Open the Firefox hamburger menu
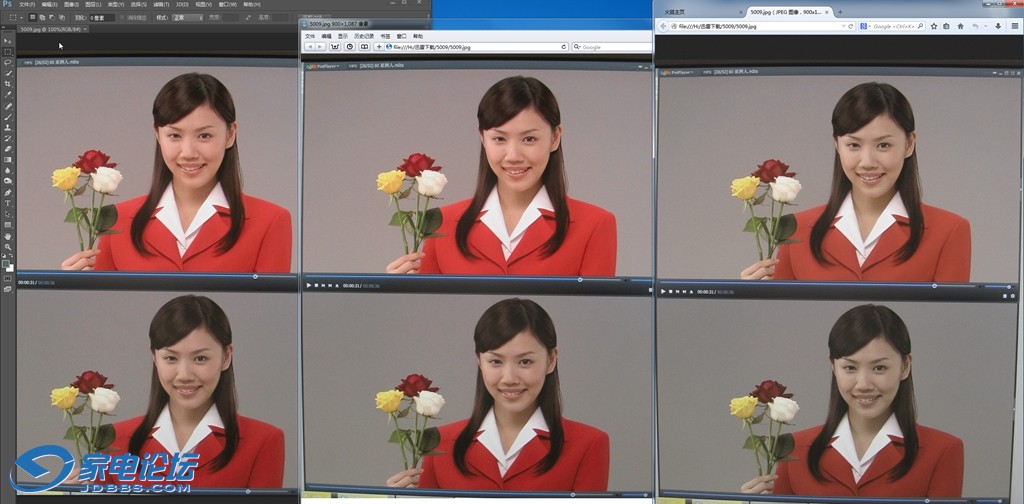The width and height of the screenshot is (1024, 504). pyautogui.click(x=1013, y=26)
